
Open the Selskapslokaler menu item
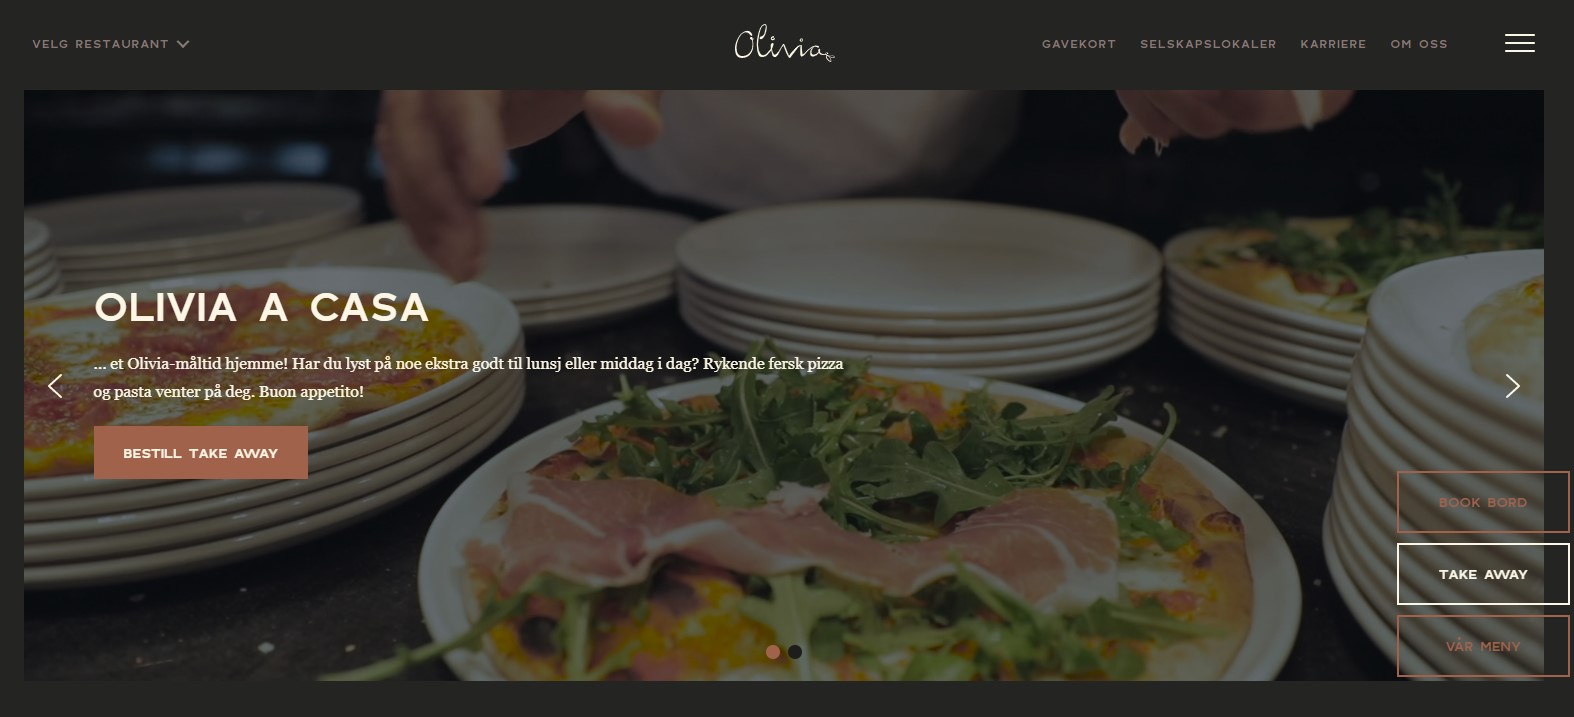point(1208,44)
